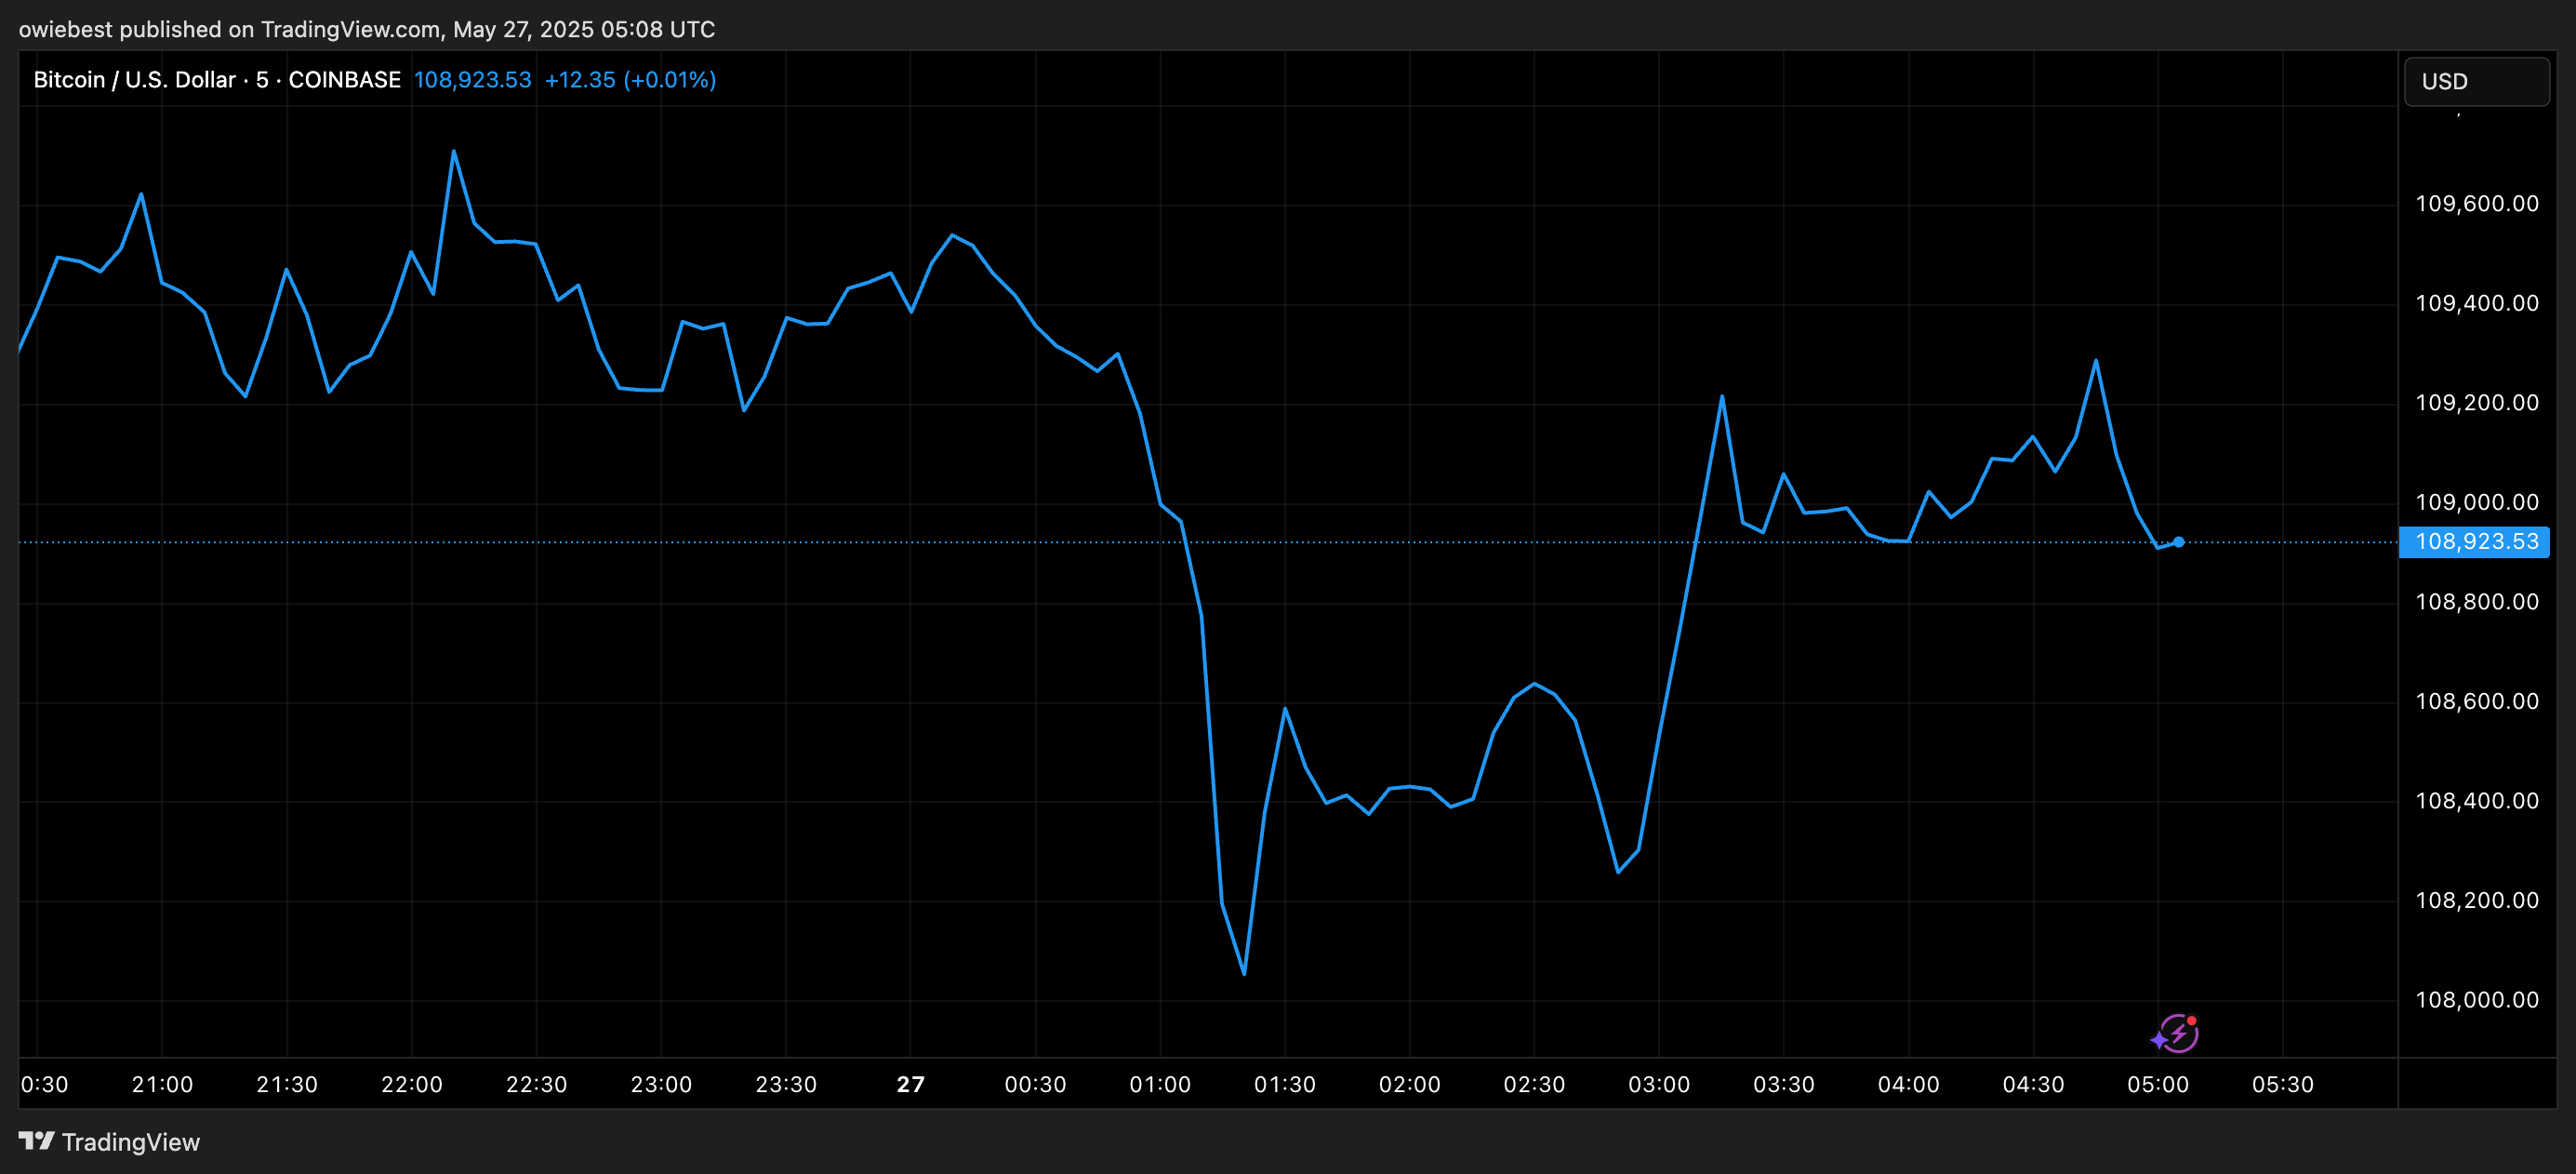Click the 108,600.00 price axis label
The width and height of the screenshot is (2576, 1174).
[2477, 701]
